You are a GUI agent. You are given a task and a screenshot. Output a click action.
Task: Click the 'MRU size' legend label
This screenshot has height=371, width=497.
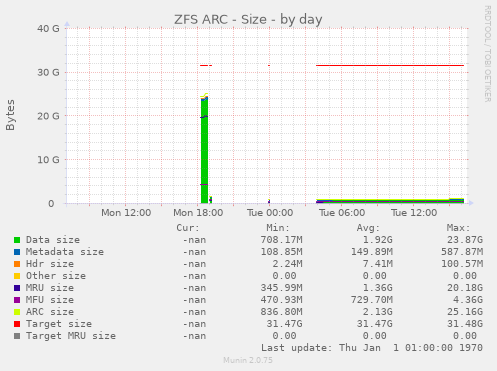(x=50, y=288)
